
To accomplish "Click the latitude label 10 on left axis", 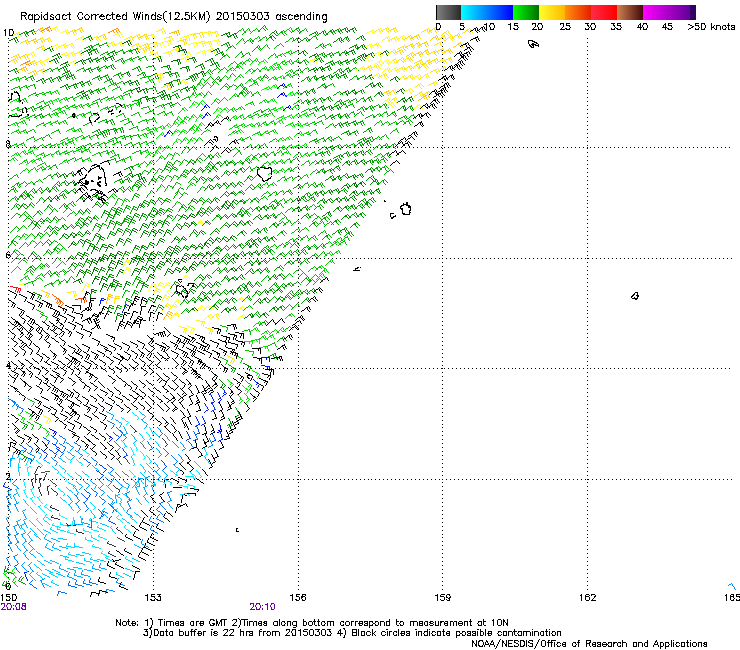I will pos(8,33).
